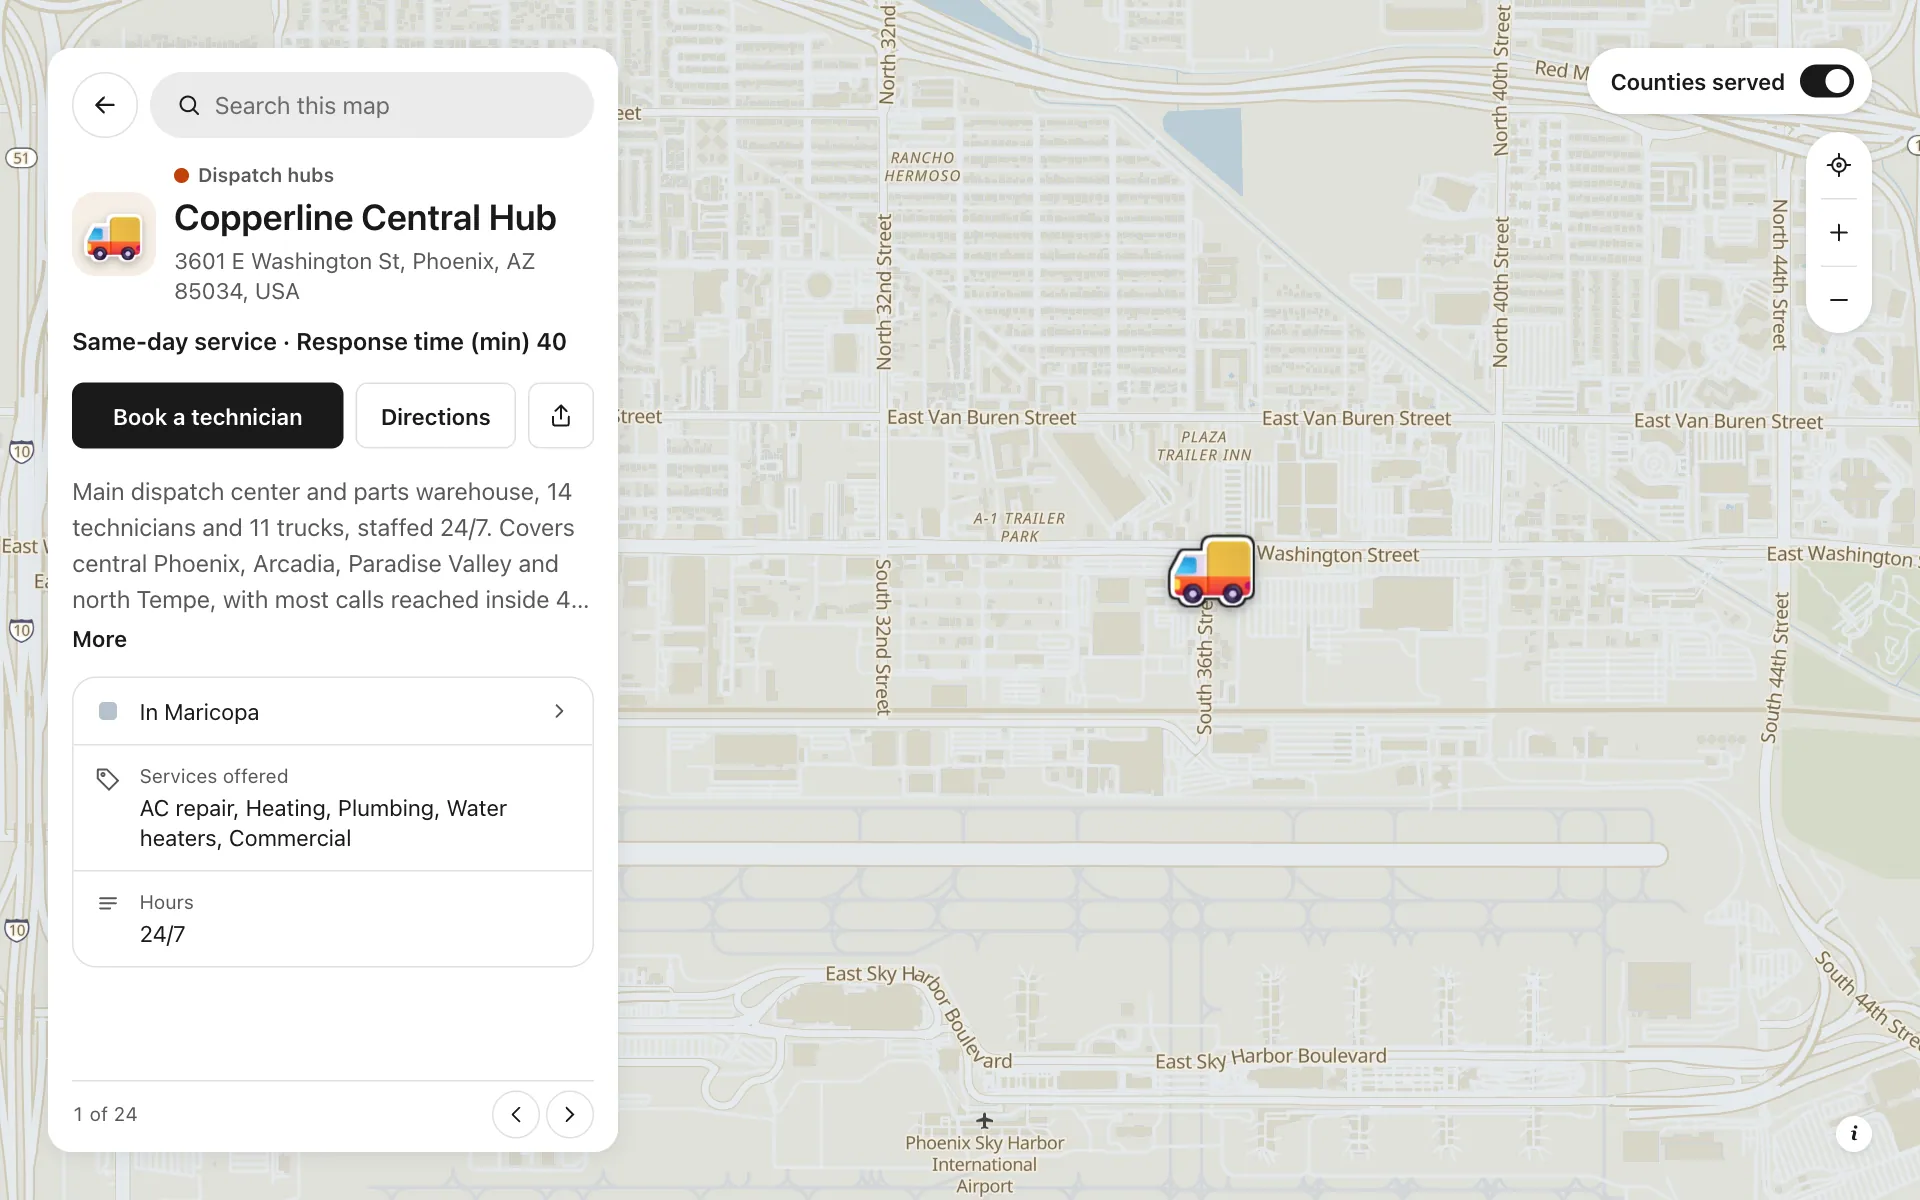Click the 24/7 hours value
The image size is (1920, 1200).
[x=162, y=934]
